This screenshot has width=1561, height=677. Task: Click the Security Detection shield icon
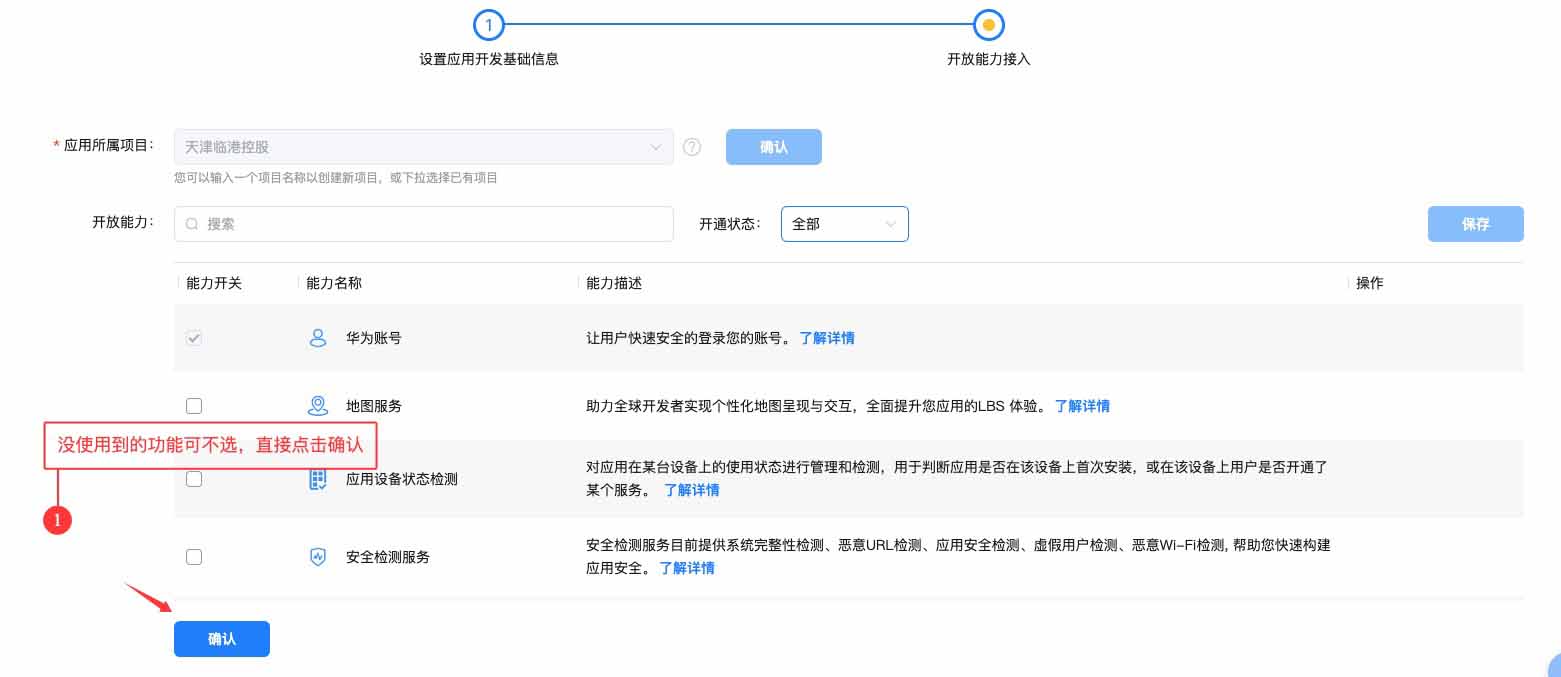coord(318,557)
